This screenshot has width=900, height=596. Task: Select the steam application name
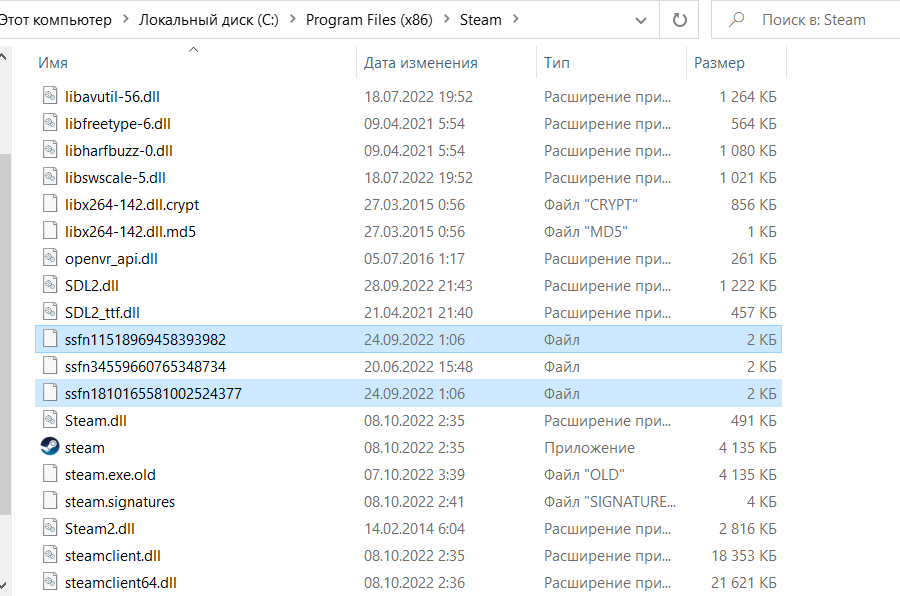click(x=84, y=447)
